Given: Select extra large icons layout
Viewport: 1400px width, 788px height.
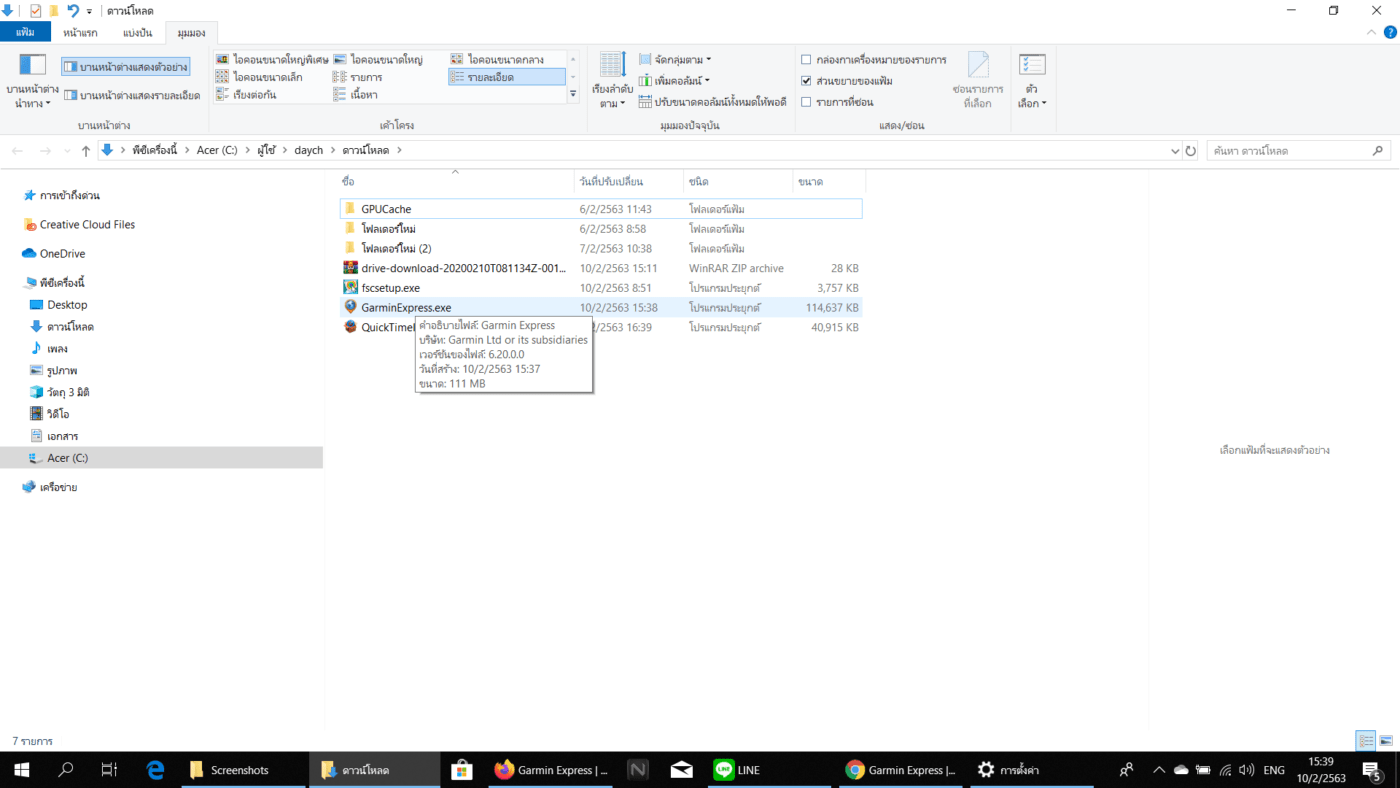Looking at the screenshot, I should coord(272,60).
